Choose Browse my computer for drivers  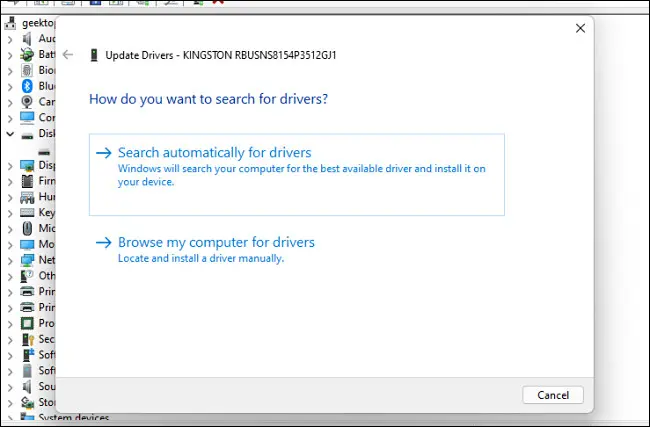point(297,249)
